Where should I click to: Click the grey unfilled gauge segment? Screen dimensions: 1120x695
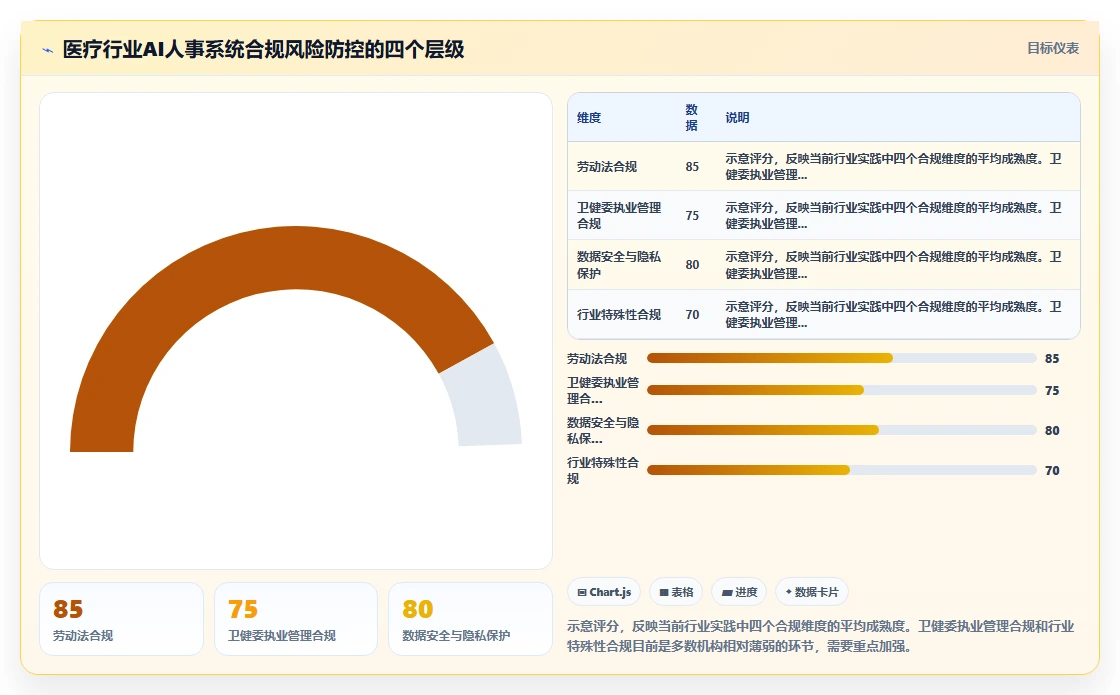(x=483, y=397)
